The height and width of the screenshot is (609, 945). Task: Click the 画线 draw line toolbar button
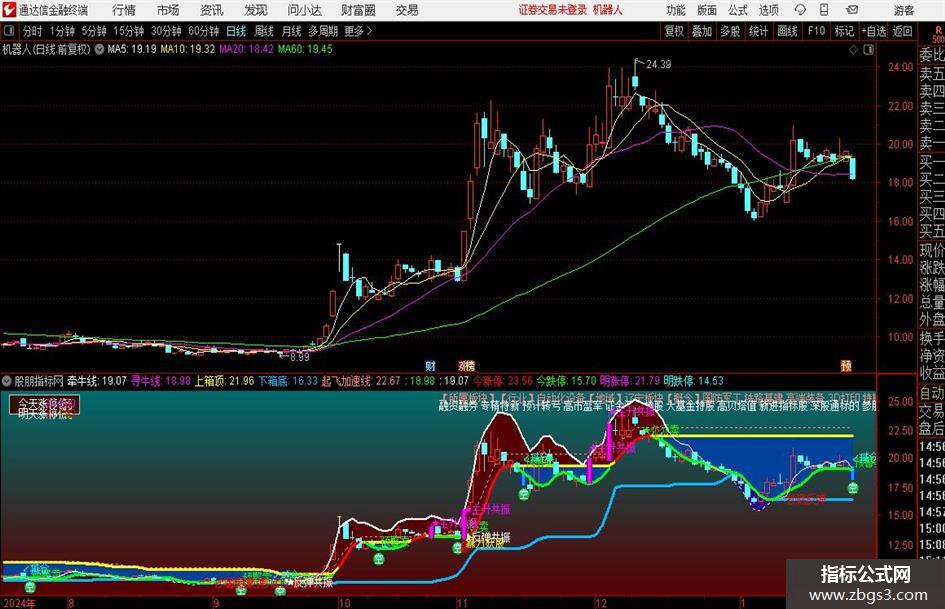pyautogui.click(x=787, y=31)
